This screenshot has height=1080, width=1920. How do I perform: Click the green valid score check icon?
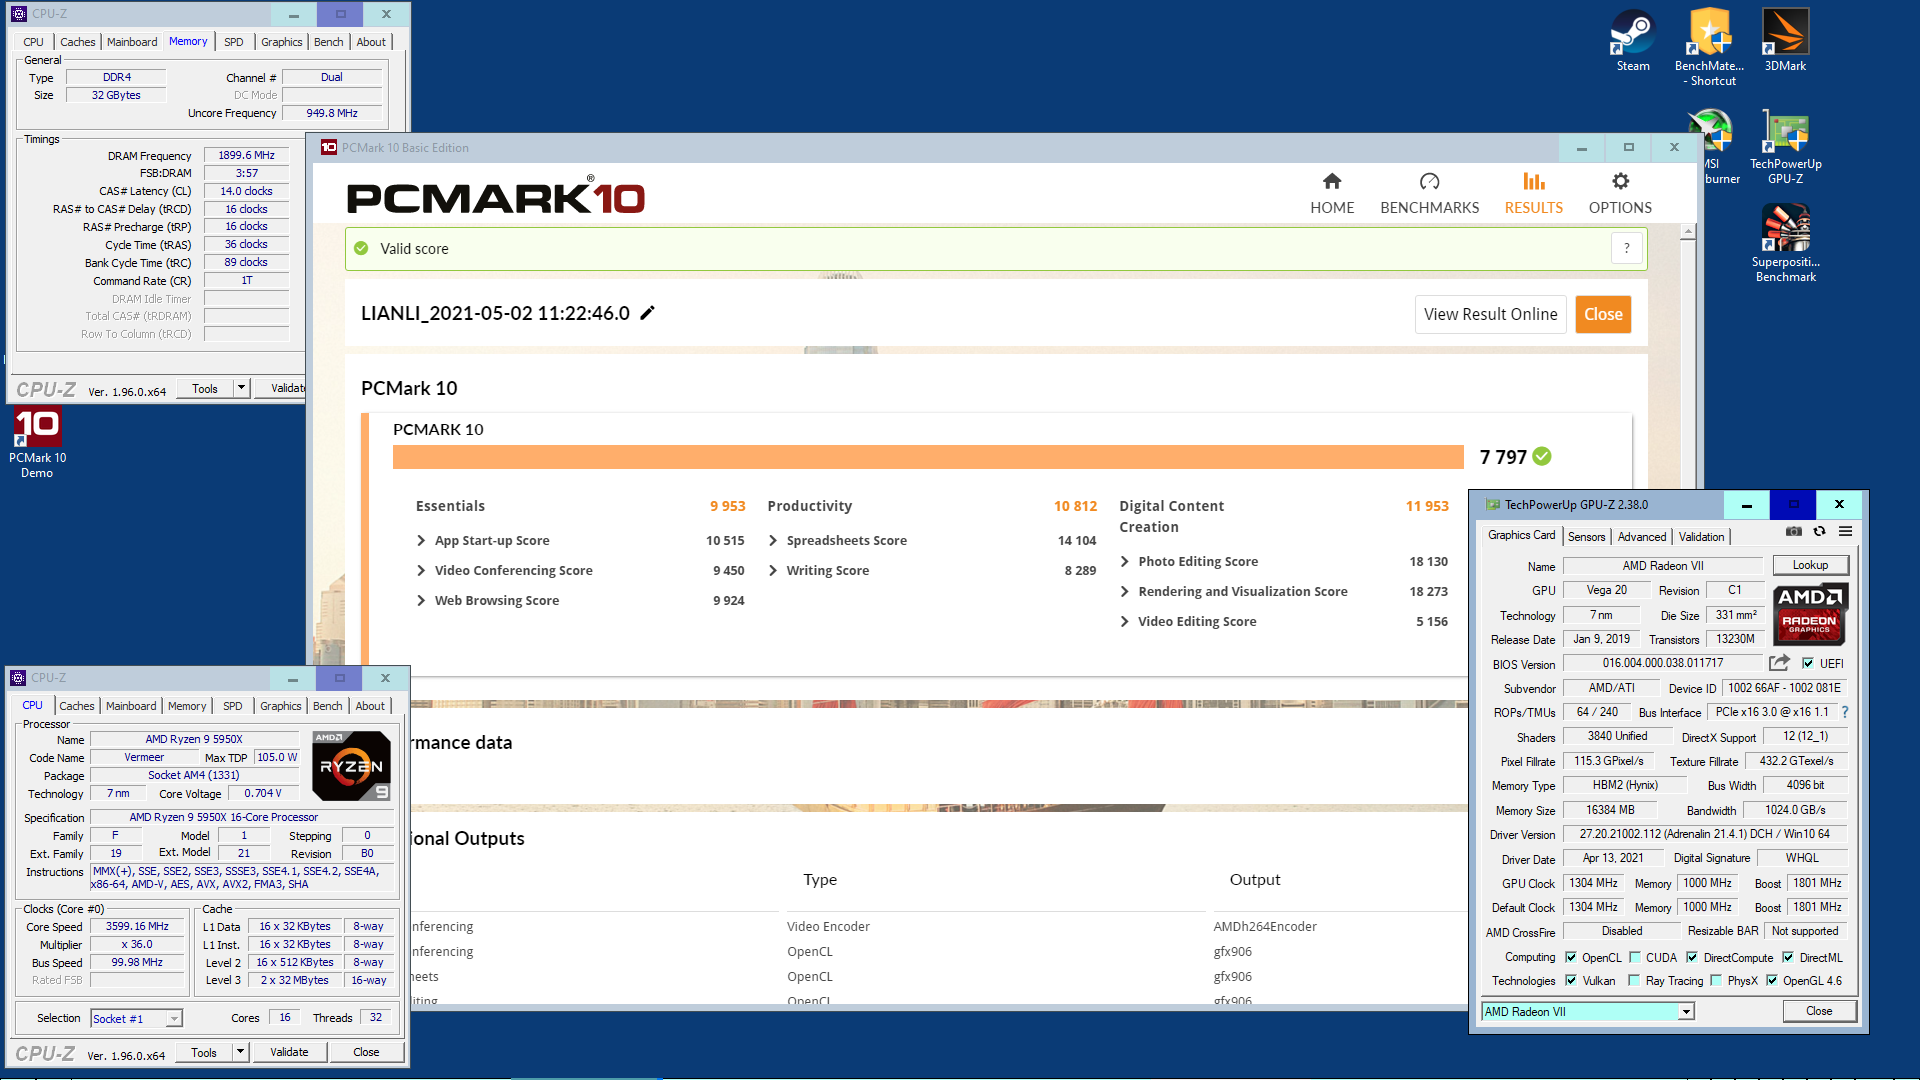361,248
